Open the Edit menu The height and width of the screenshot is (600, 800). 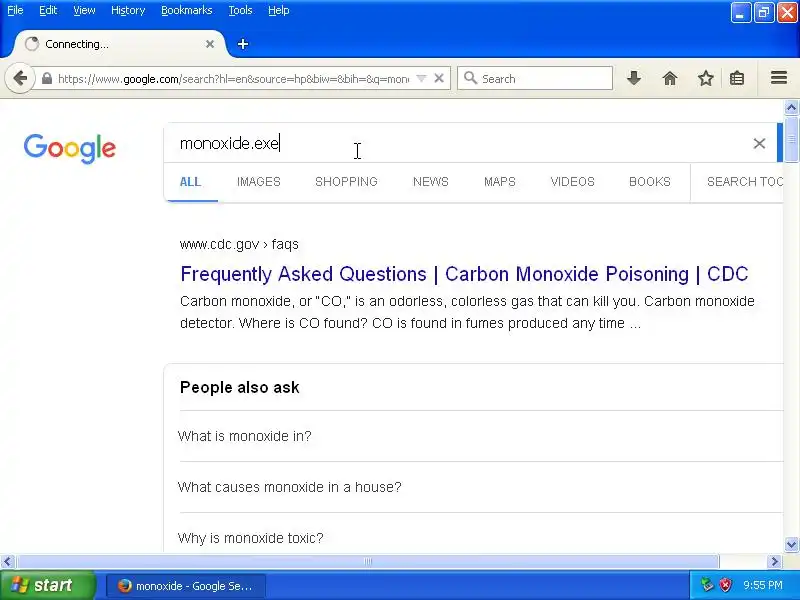click(x=48, y=10)
